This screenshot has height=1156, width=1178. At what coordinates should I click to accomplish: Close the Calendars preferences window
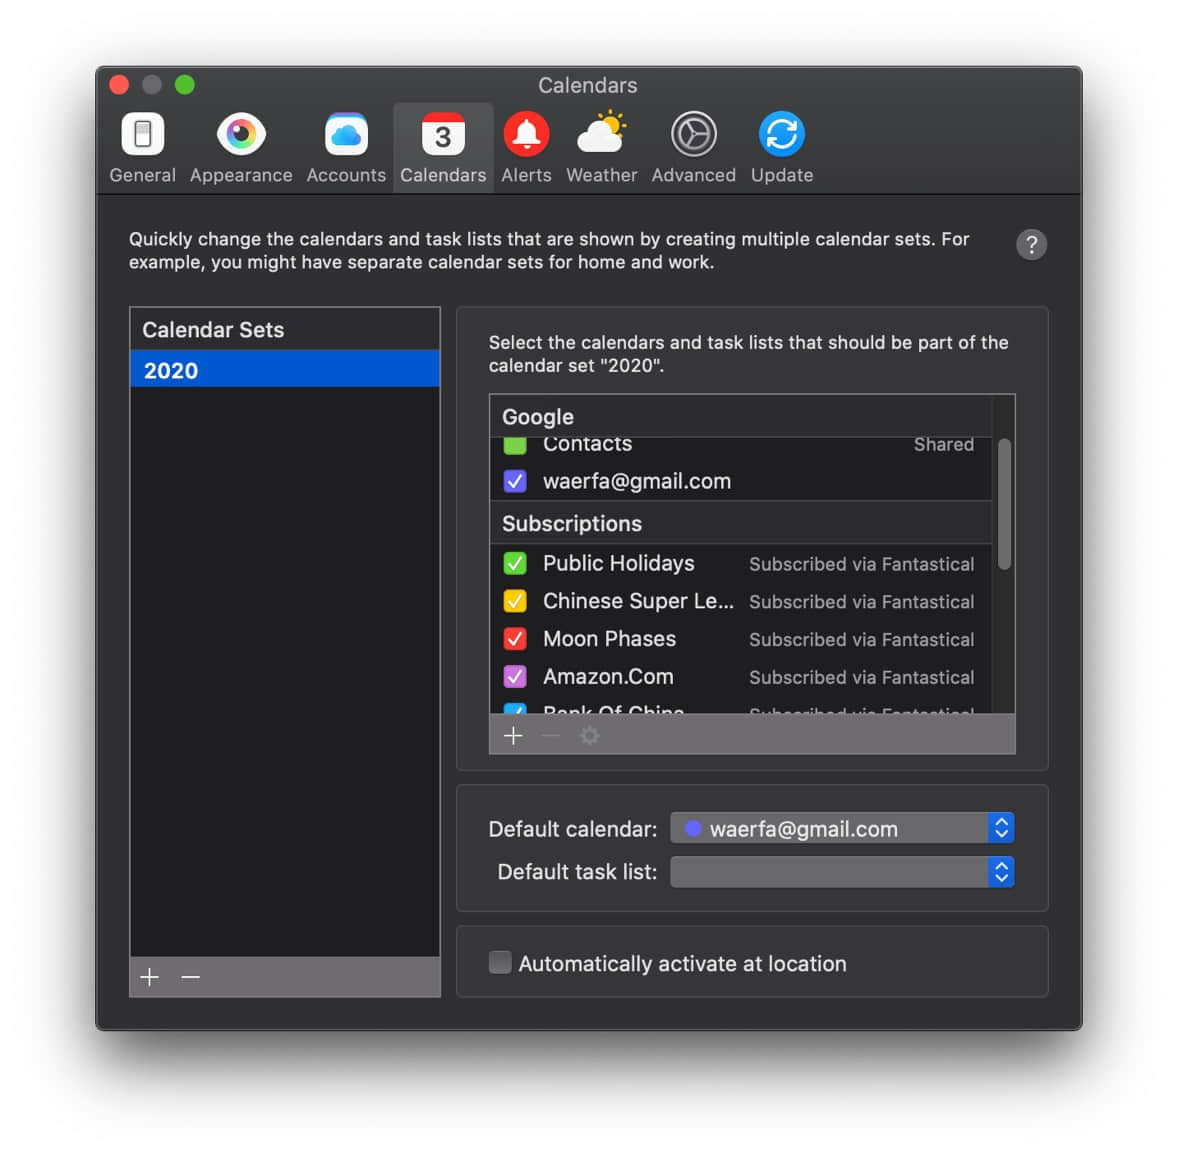coord(119,84)
